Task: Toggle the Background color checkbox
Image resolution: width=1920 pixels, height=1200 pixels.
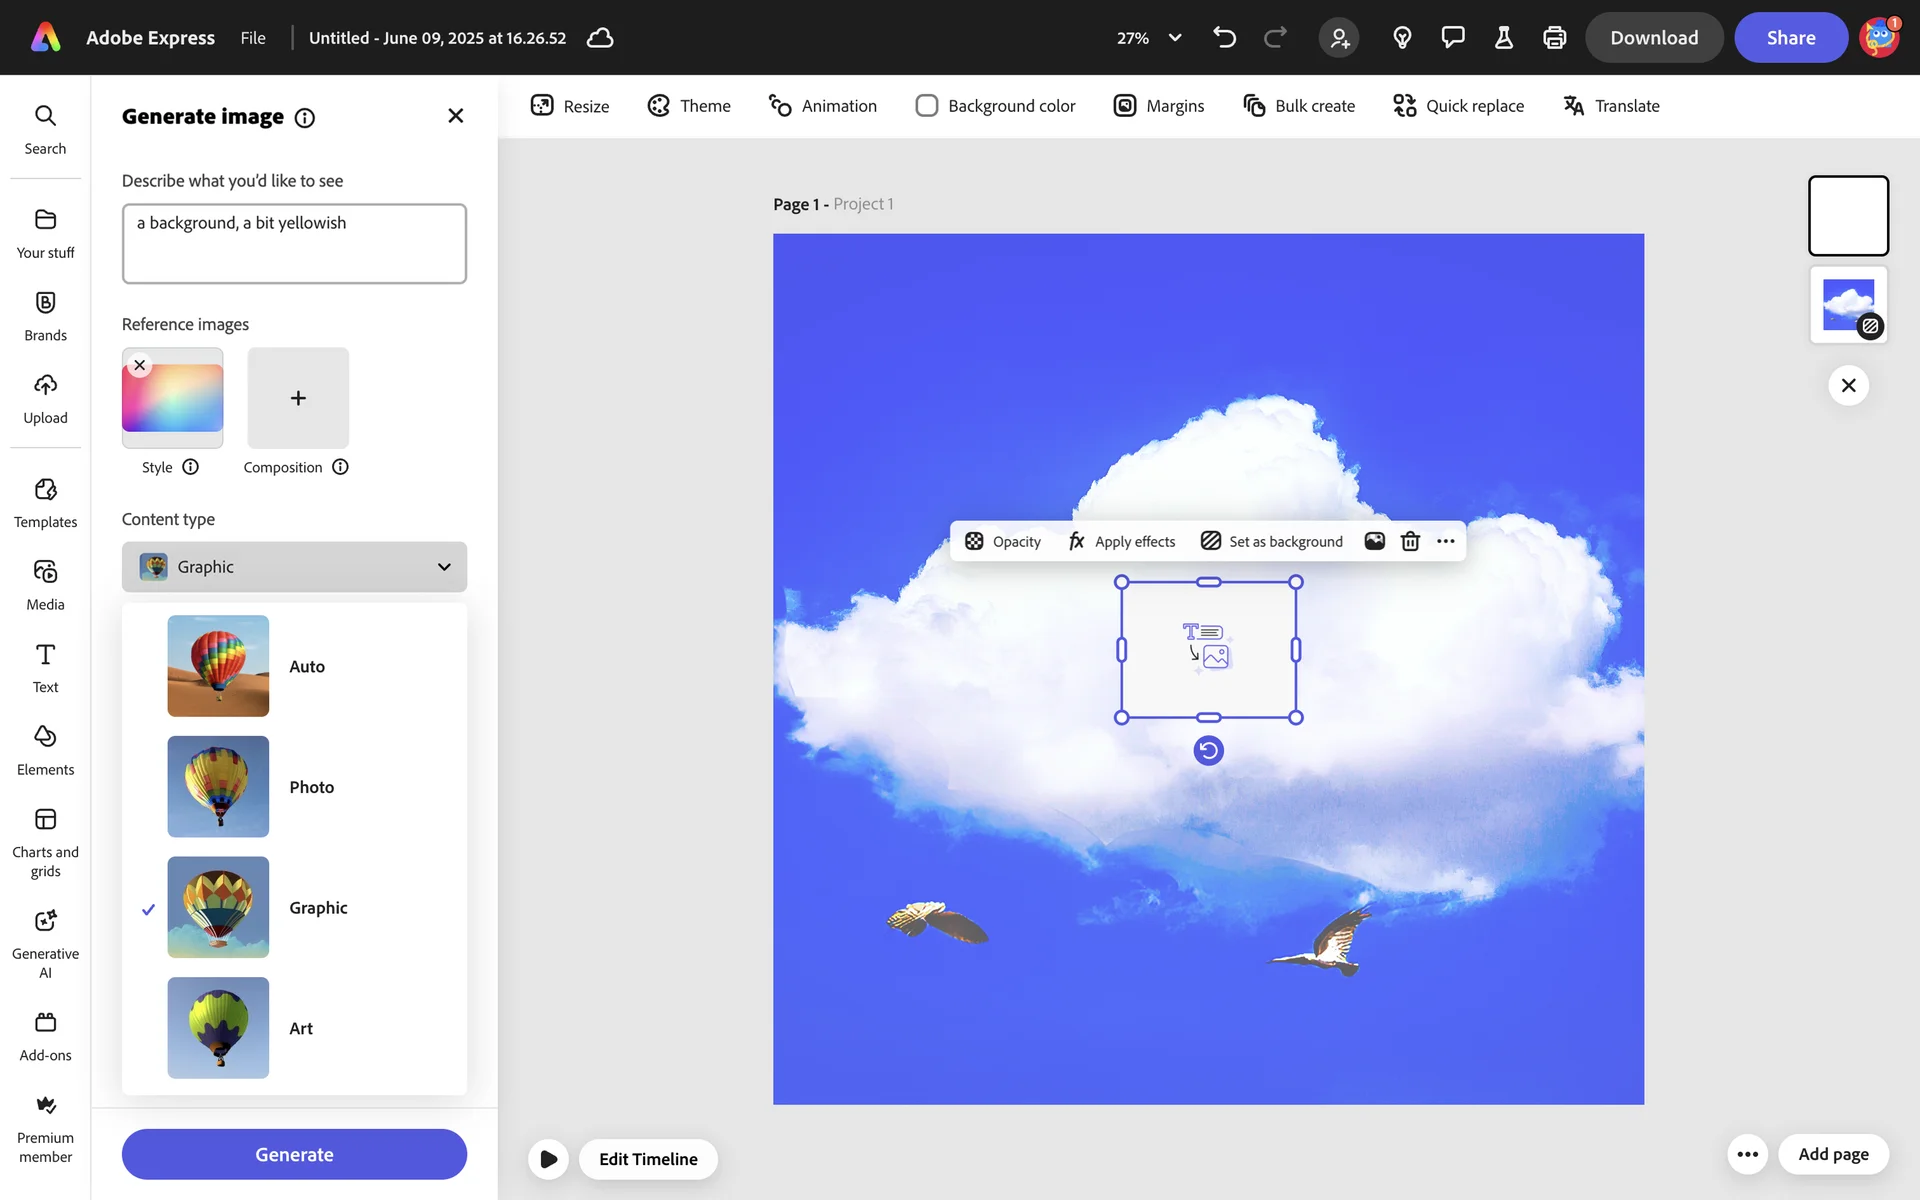Action: (927, 106)
